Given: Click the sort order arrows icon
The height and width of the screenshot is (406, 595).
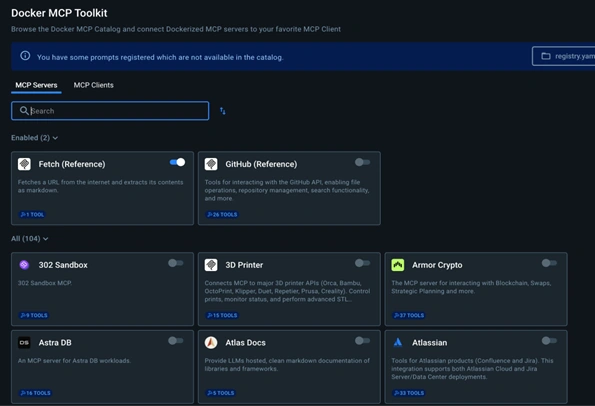Looking at the screenshot, I should (x=223, y=111).
